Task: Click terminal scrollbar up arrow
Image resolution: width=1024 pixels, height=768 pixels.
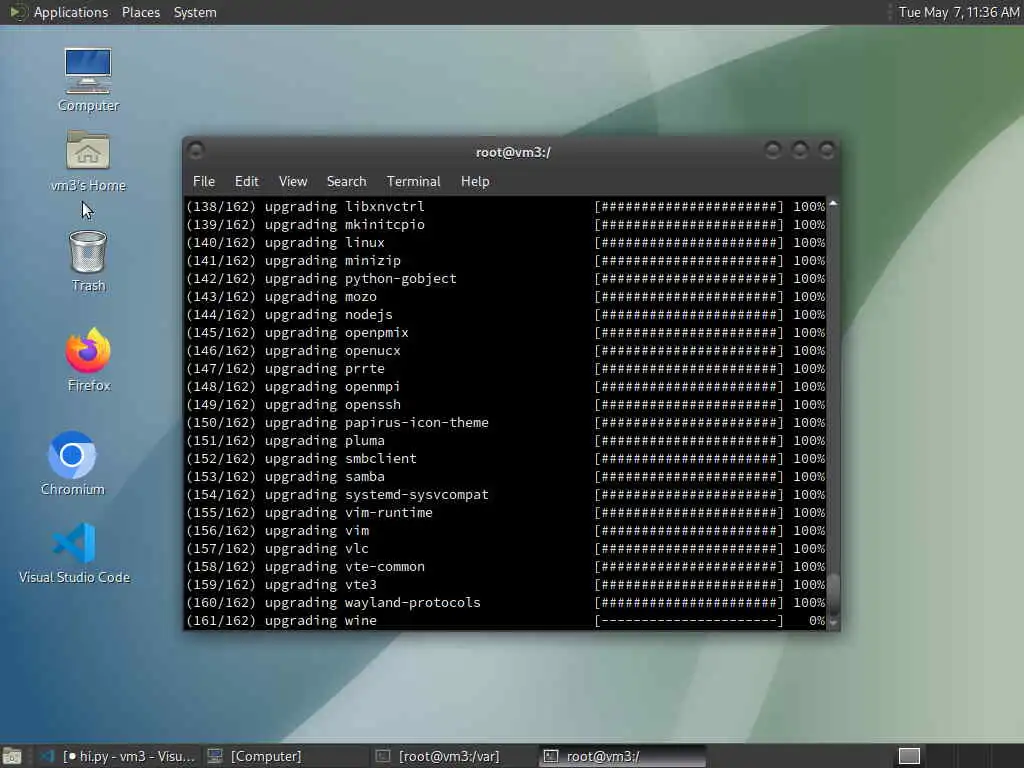Action: coord(833,204)
